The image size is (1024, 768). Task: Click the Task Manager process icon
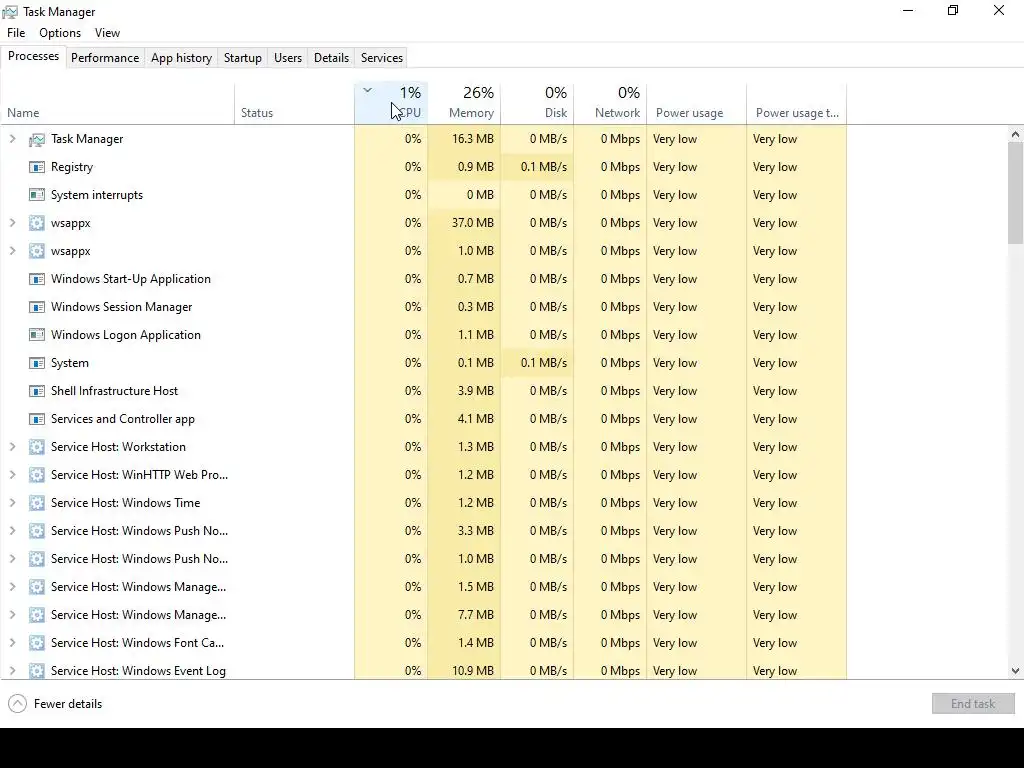pyautogui.click(x=37, y=139)
